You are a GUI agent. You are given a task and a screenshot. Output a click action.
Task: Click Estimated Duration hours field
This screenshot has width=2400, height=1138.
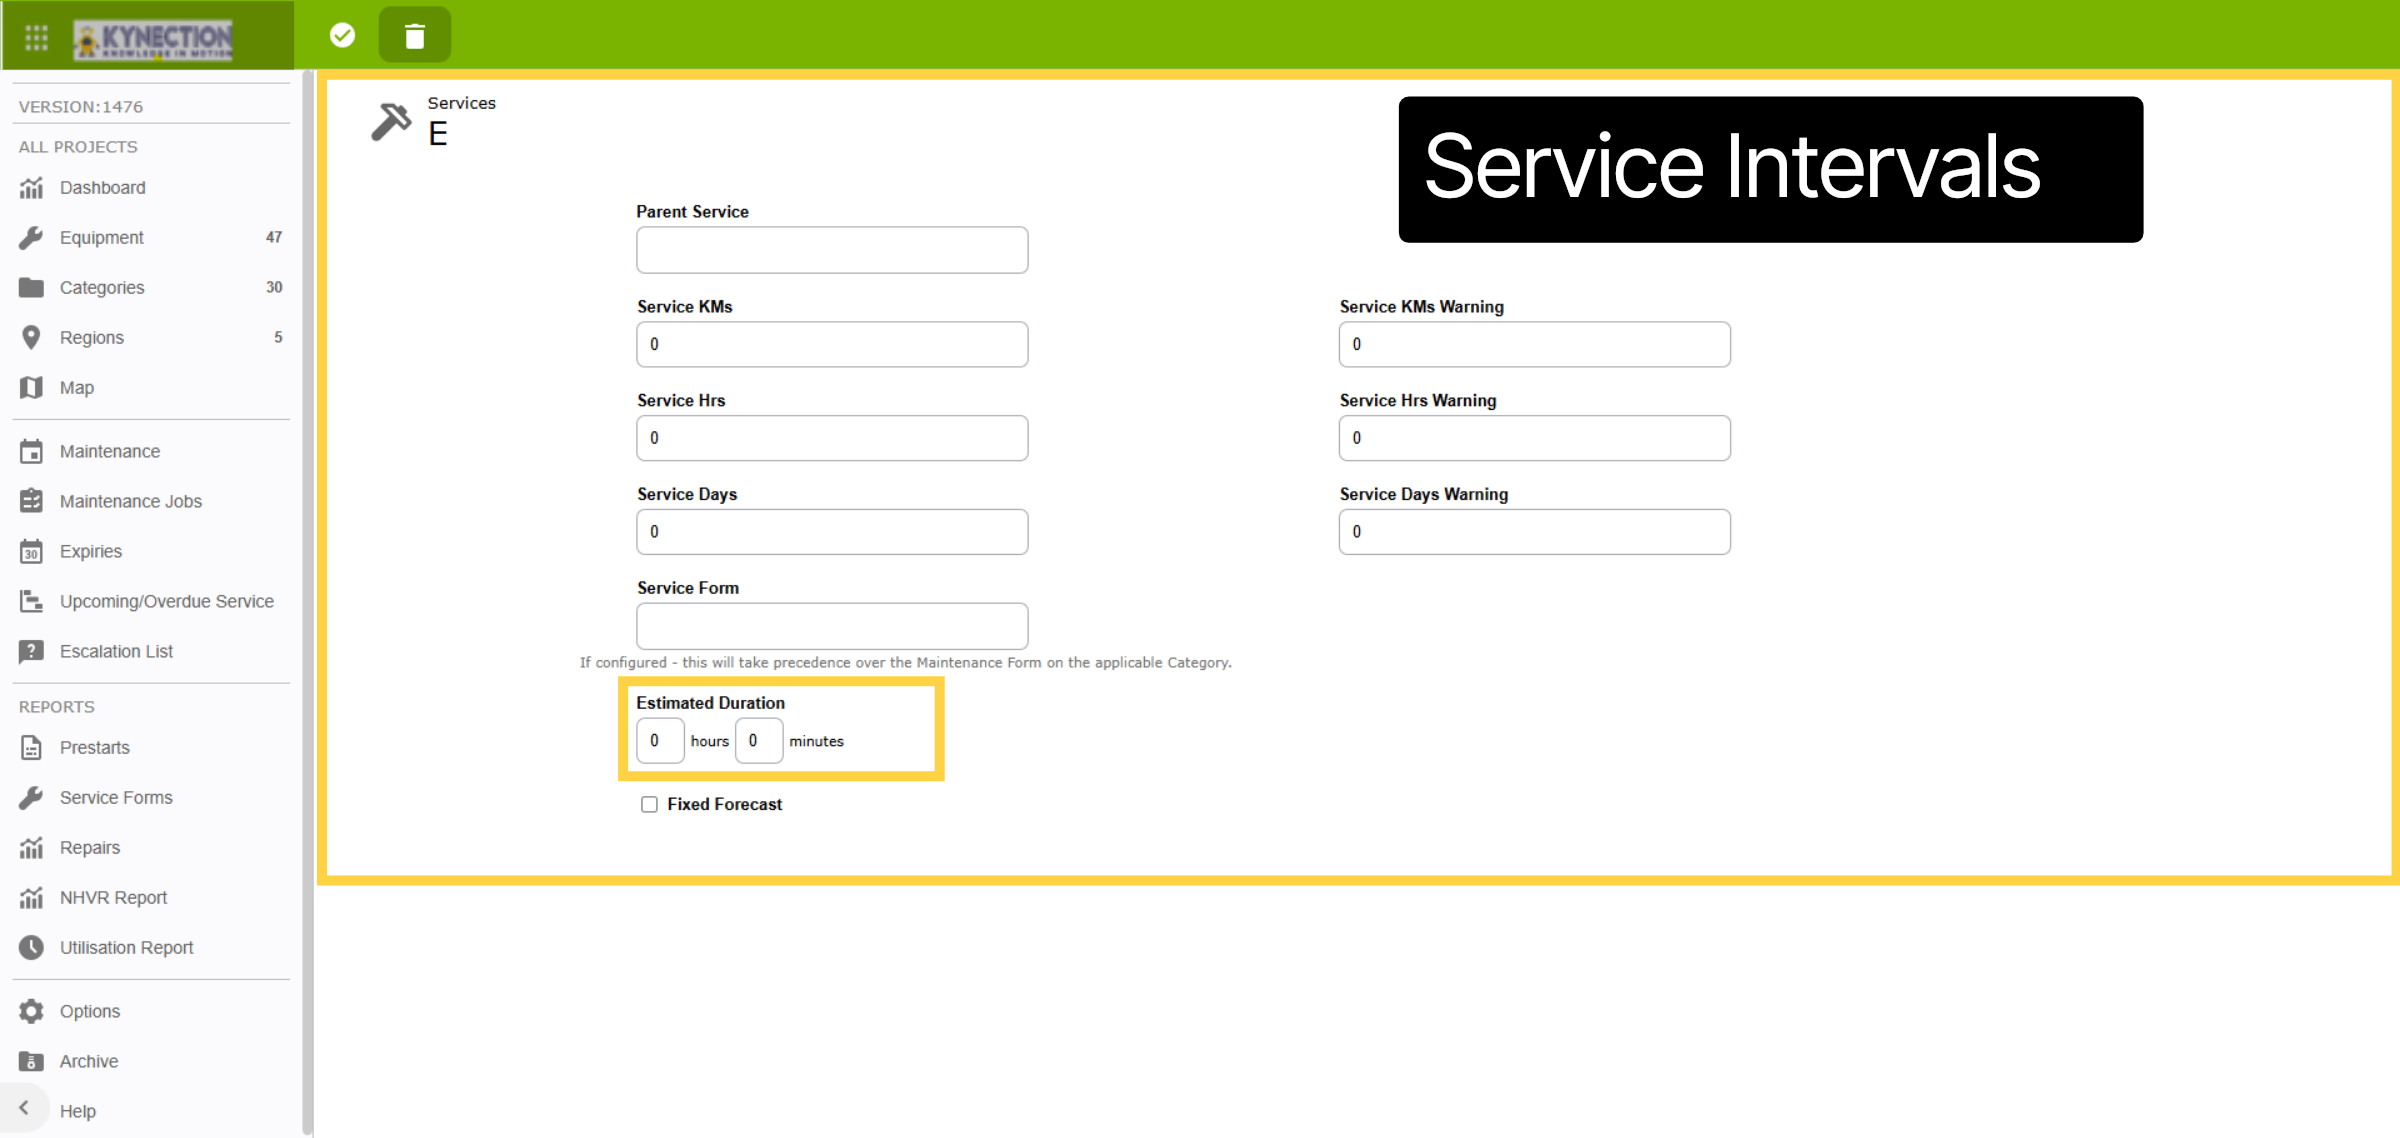[x=660, y=741]
